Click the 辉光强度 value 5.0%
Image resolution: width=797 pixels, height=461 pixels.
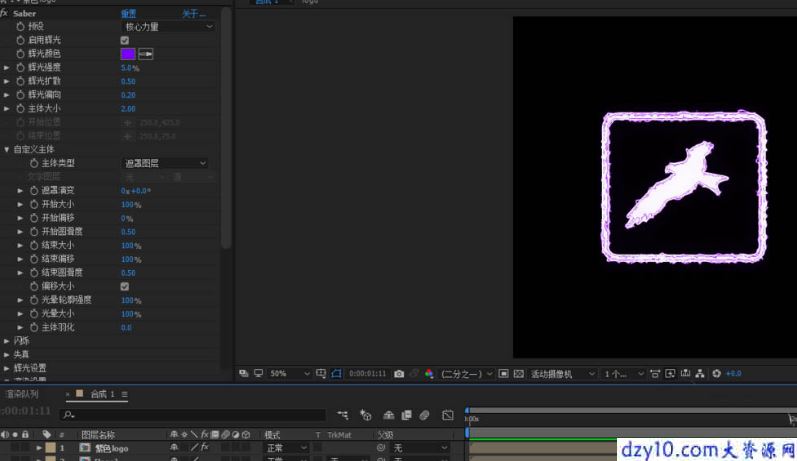[130, 68]
